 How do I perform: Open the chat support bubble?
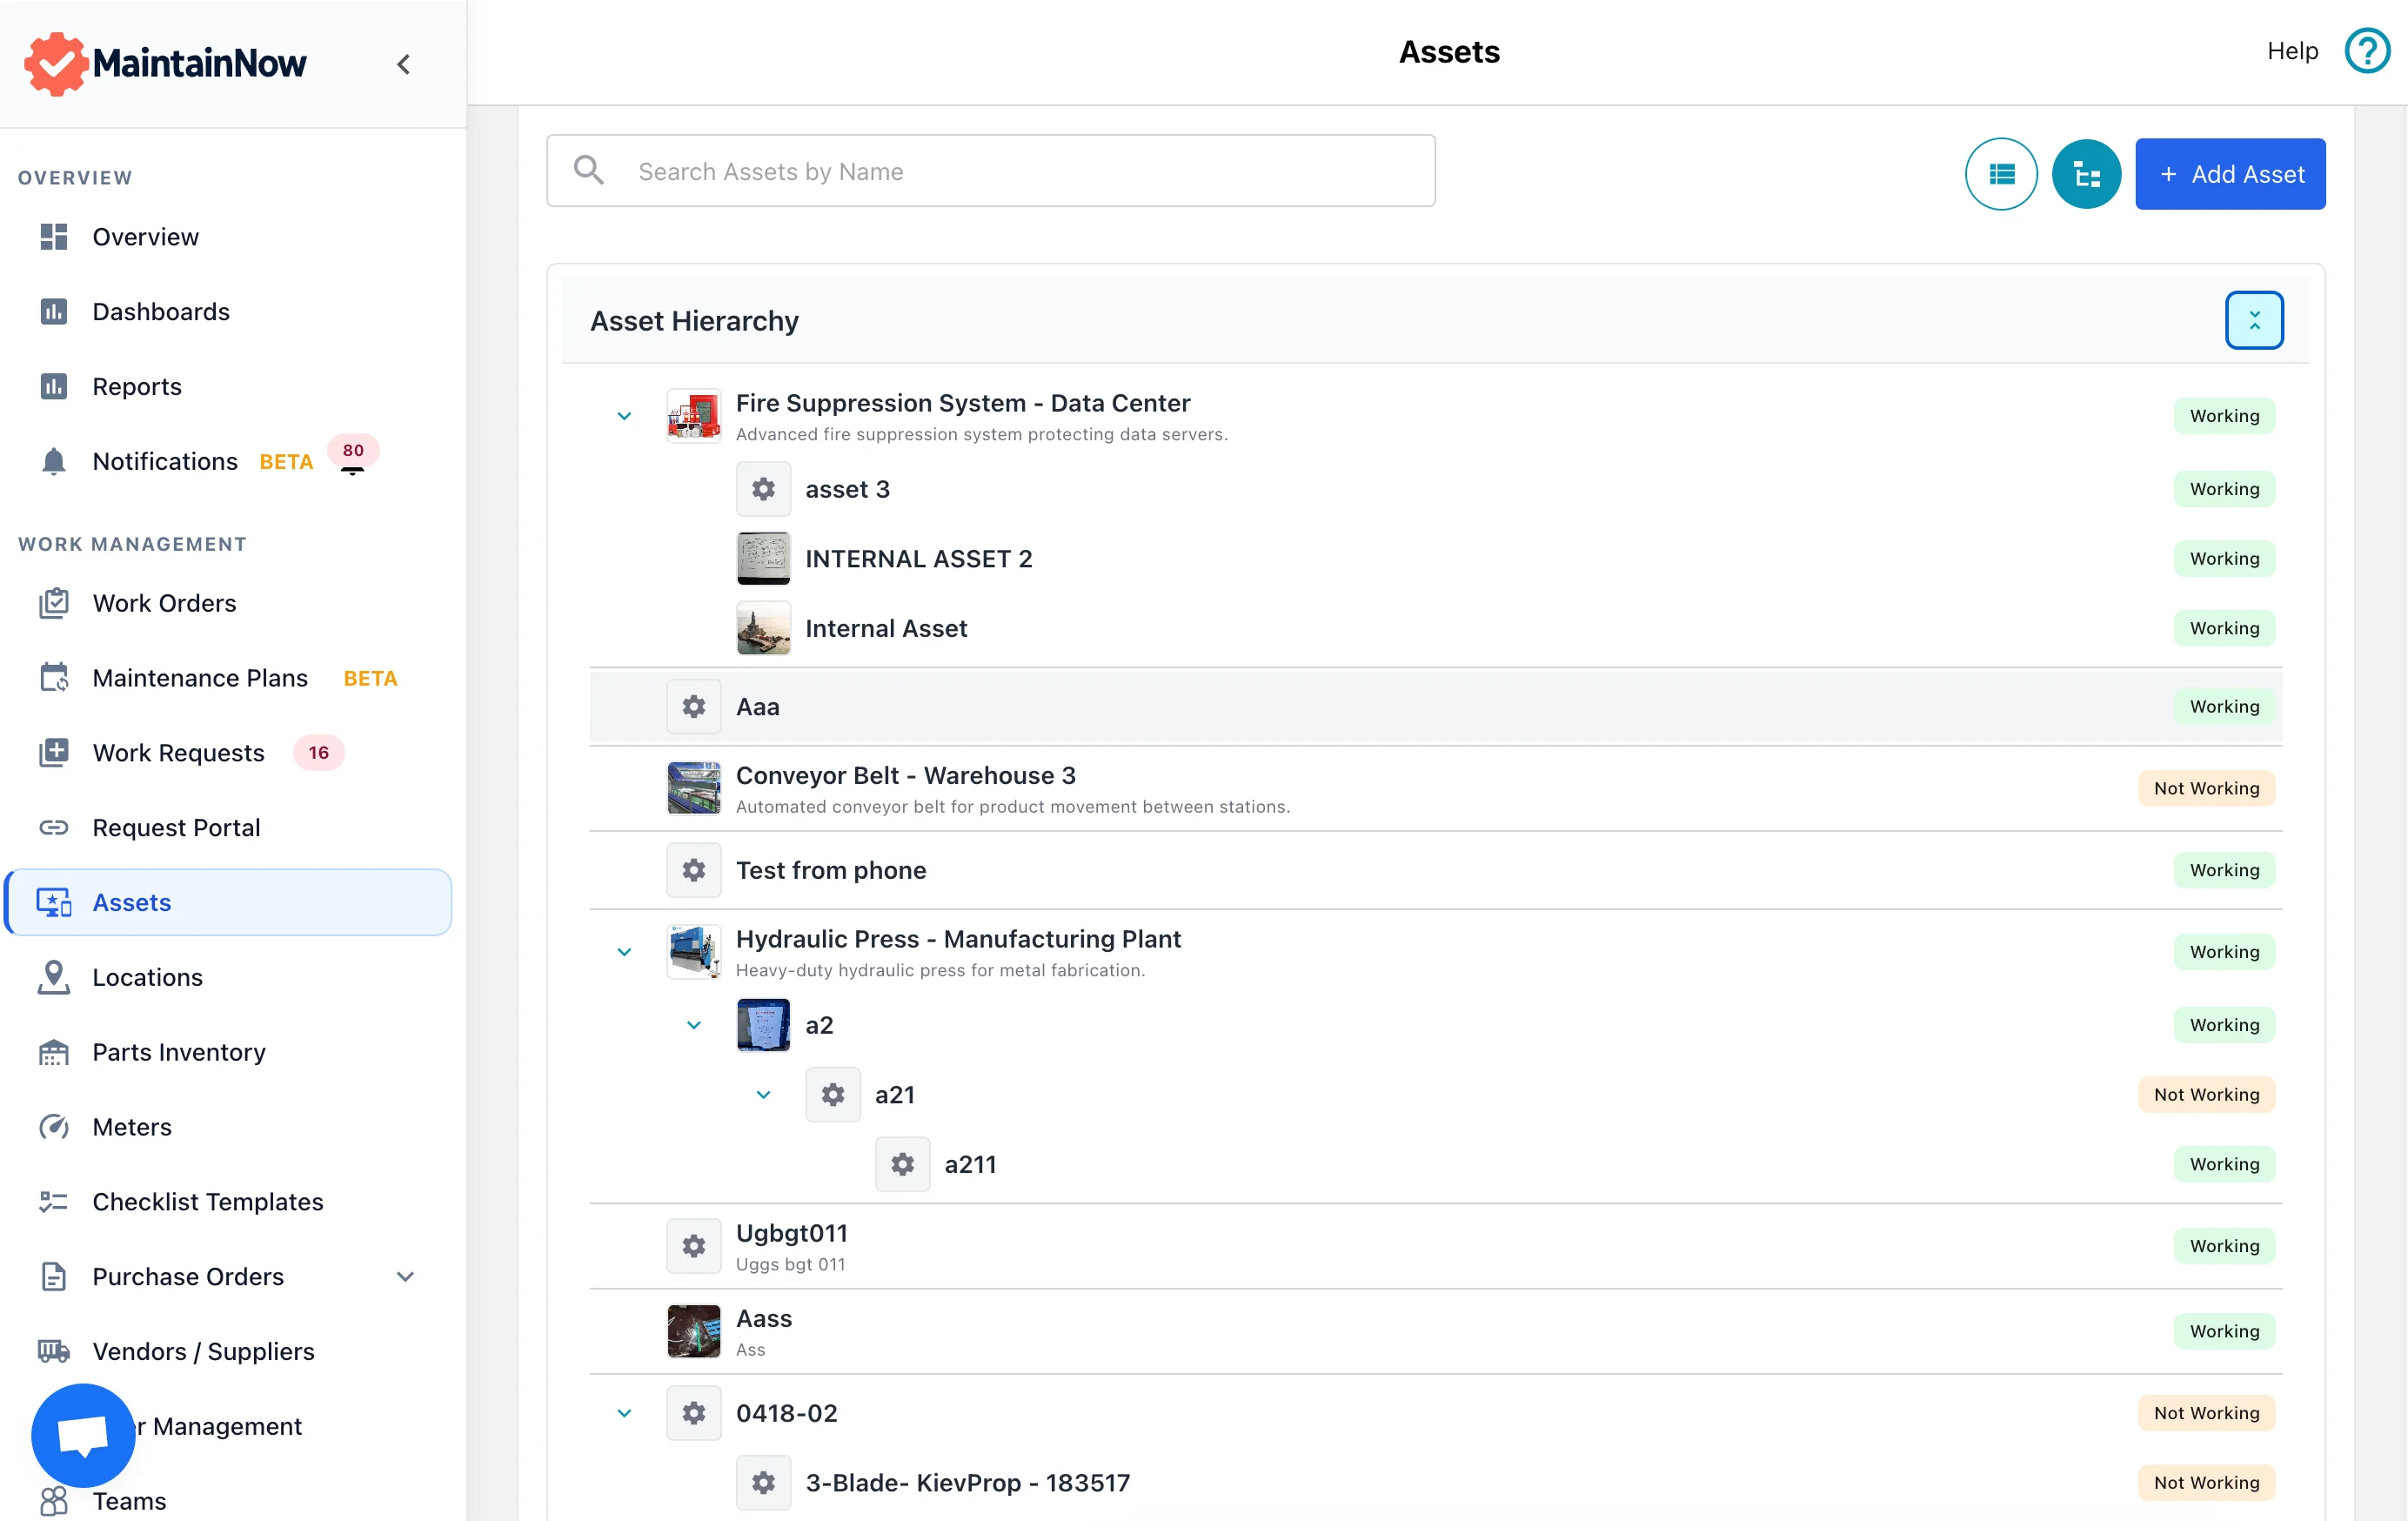pyautogui.click(x=83, y=1435)
